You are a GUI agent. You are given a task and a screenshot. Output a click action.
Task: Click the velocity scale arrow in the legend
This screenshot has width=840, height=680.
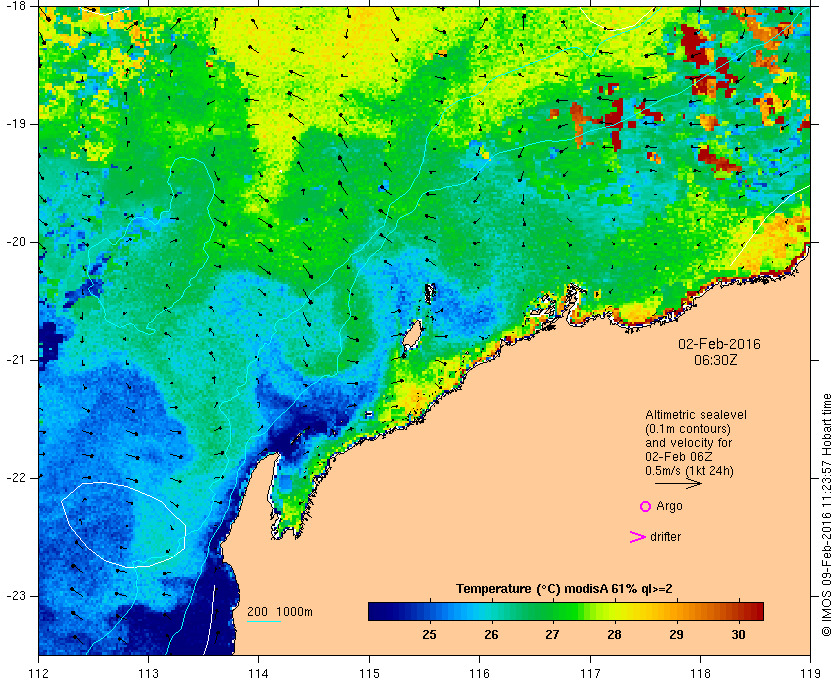pos(678,483)
